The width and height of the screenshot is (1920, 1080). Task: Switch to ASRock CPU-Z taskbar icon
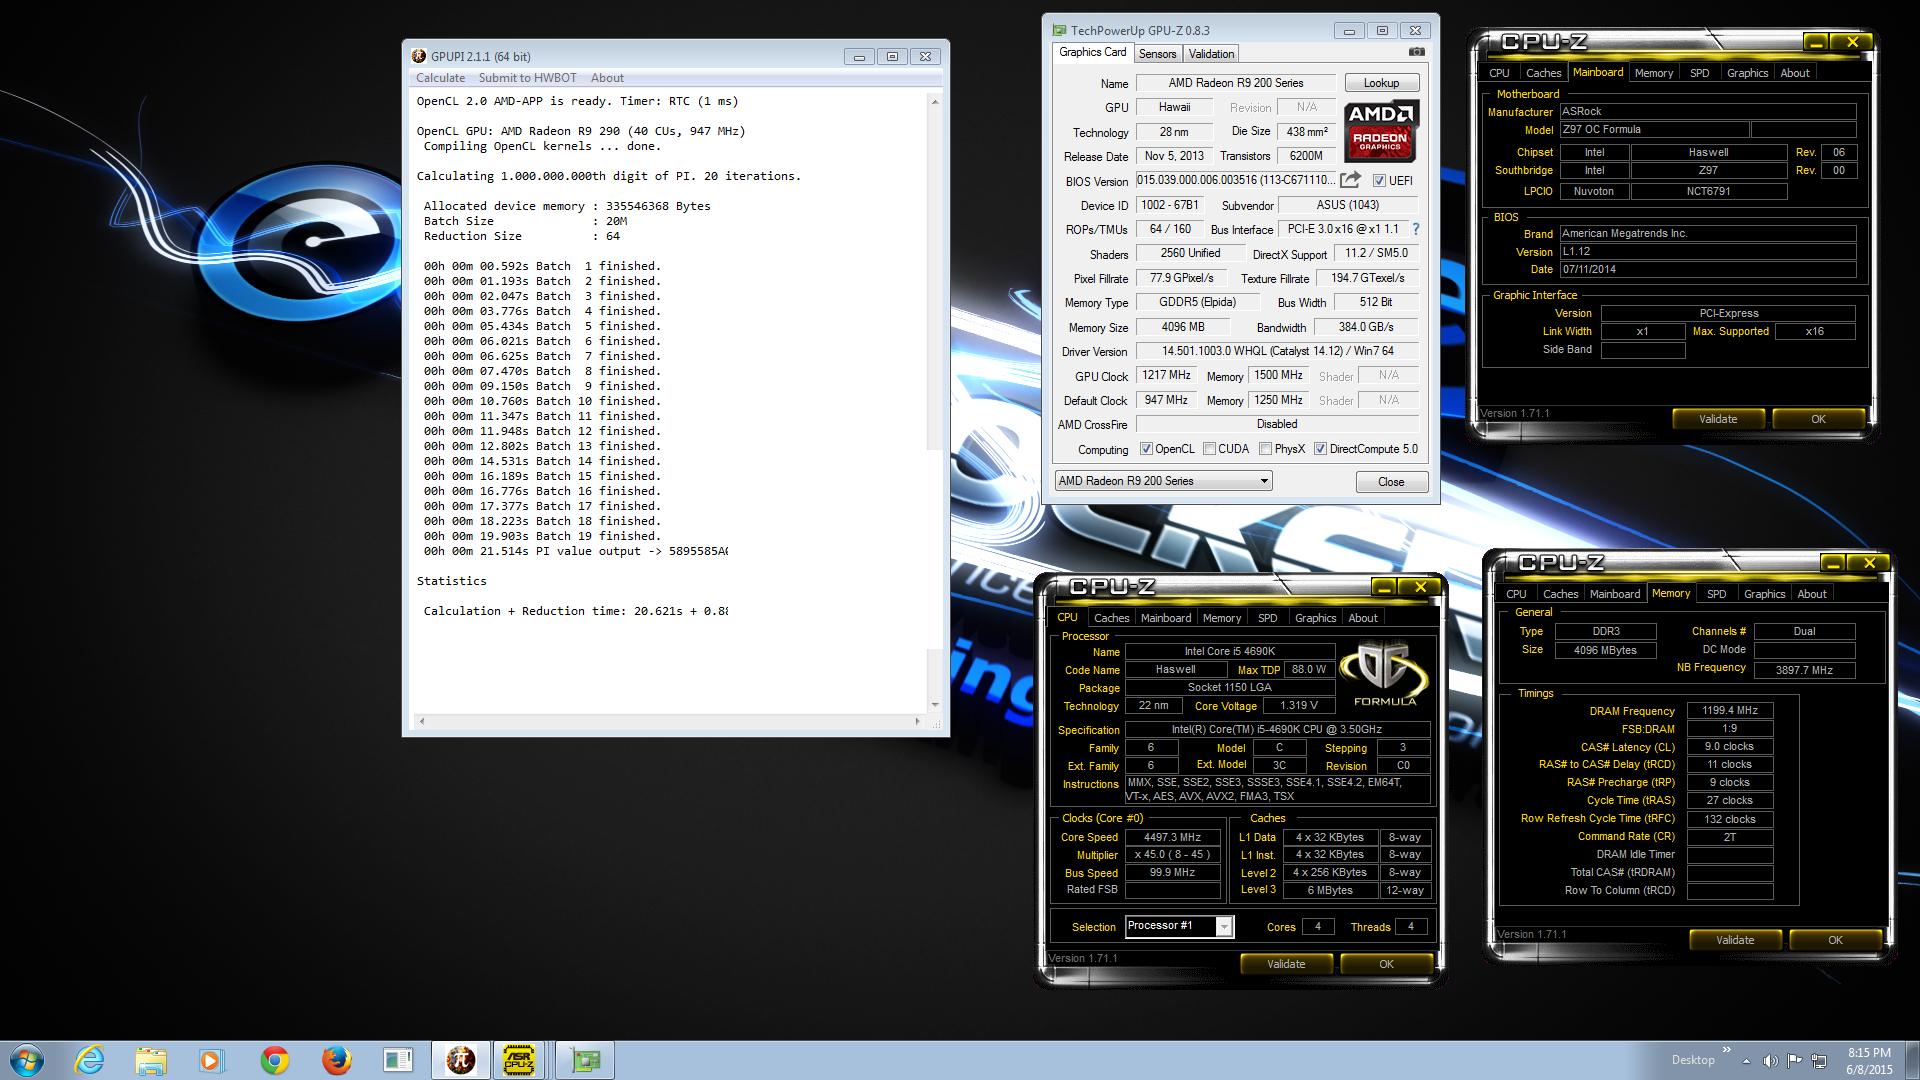click(x=519, y=1060)
